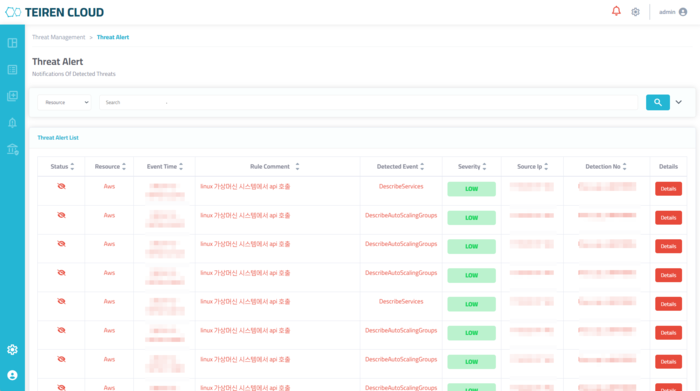The width and height of the screenshot is (700, 391).
Task: Open the threat alert bell in the sidebar
Action: 12,123
